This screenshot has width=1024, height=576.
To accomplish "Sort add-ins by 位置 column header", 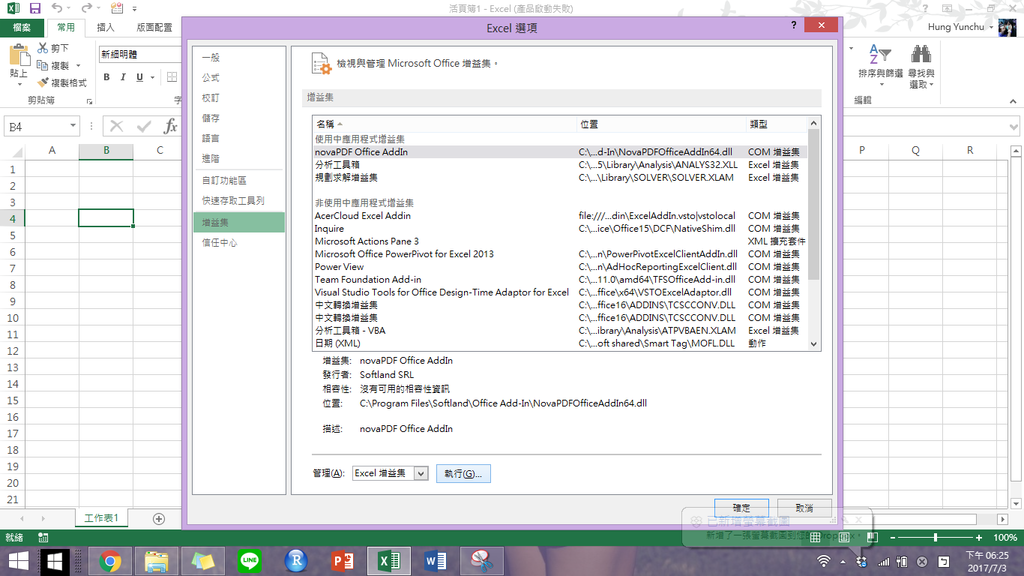I will point(661,124).
